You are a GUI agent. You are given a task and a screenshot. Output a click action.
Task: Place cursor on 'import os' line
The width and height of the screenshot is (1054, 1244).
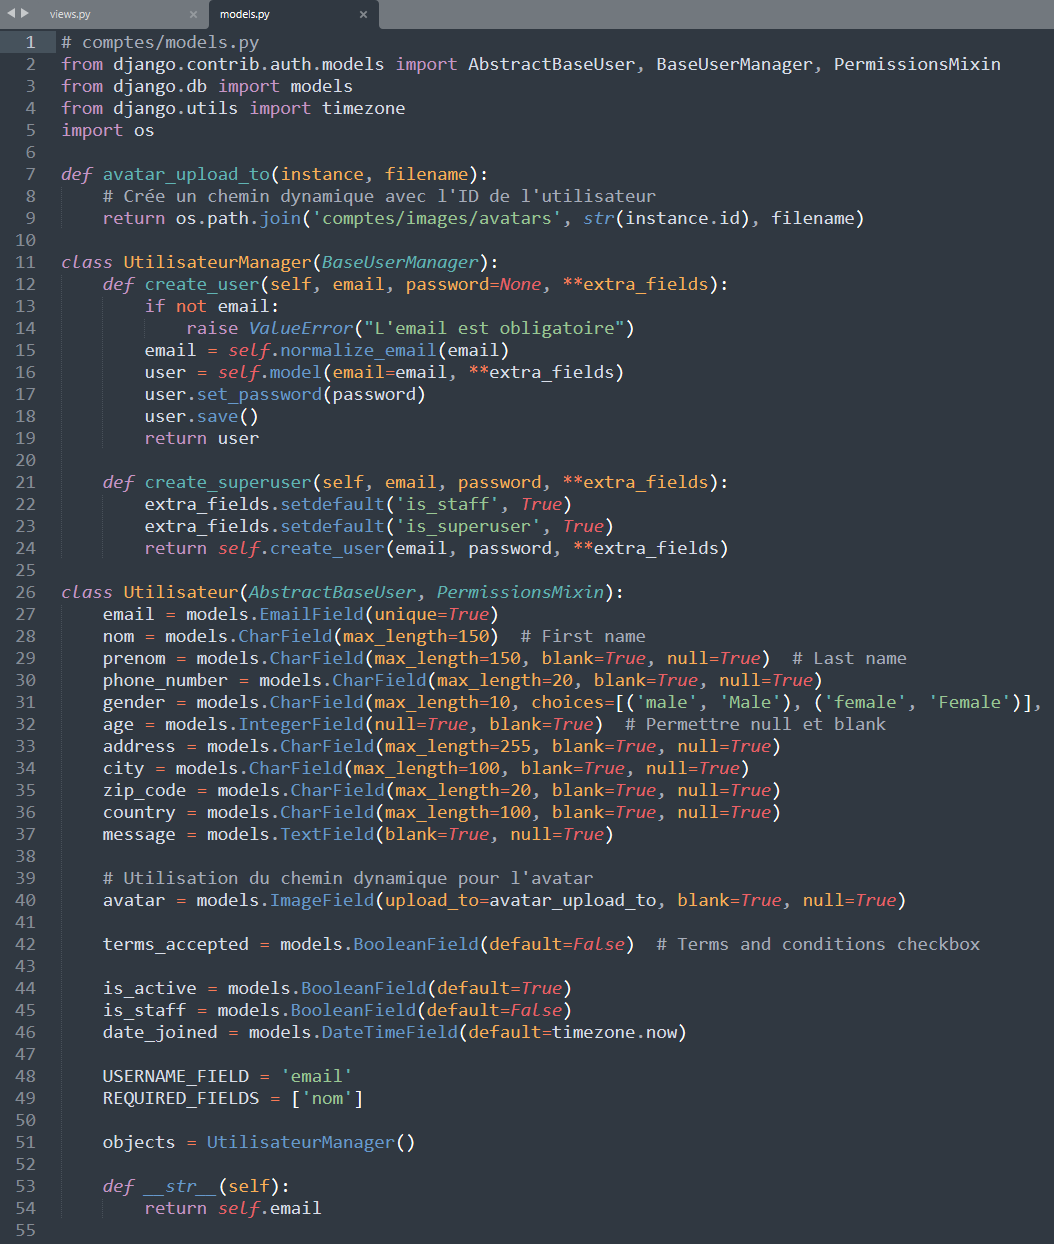(x=108, y=130)
